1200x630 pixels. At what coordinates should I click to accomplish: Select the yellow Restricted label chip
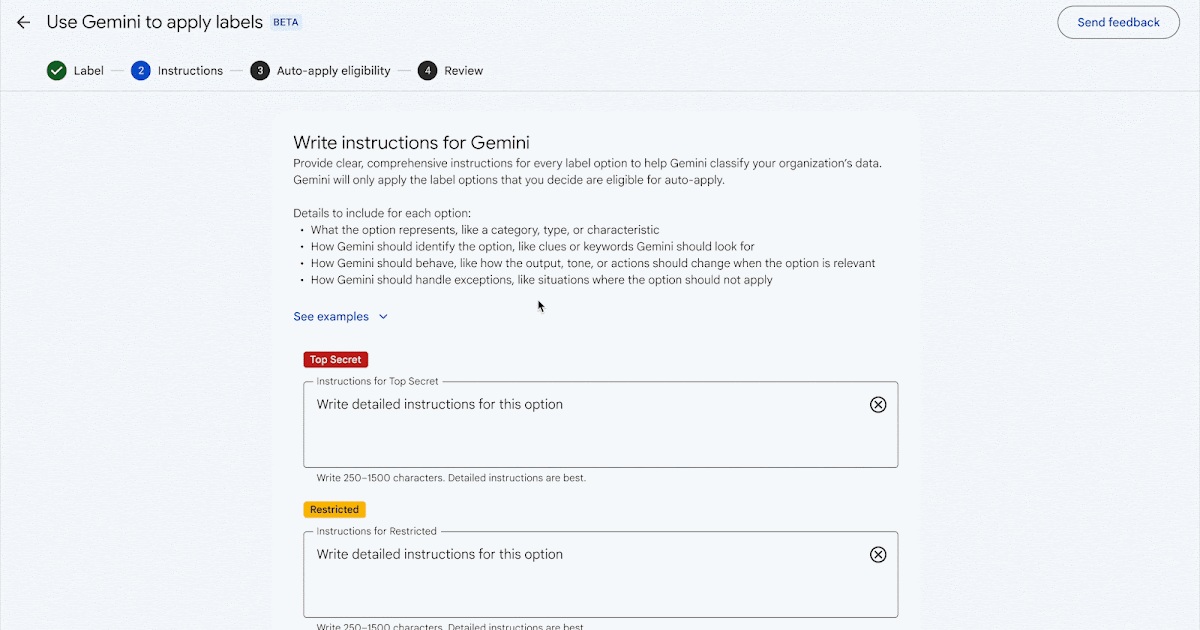[335, 510]
